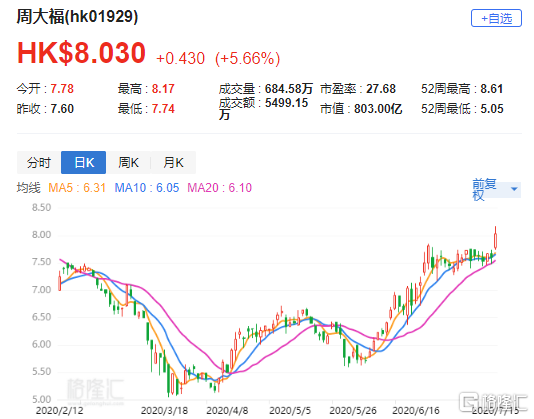
Task: Click the 2020/6/16 date label
Action: [416, 410]
